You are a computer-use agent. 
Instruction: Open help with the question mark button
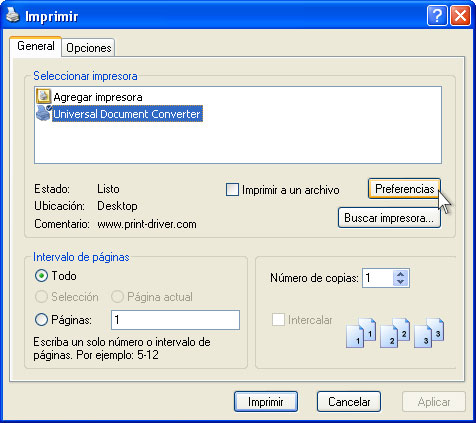(x=437, y=15)
